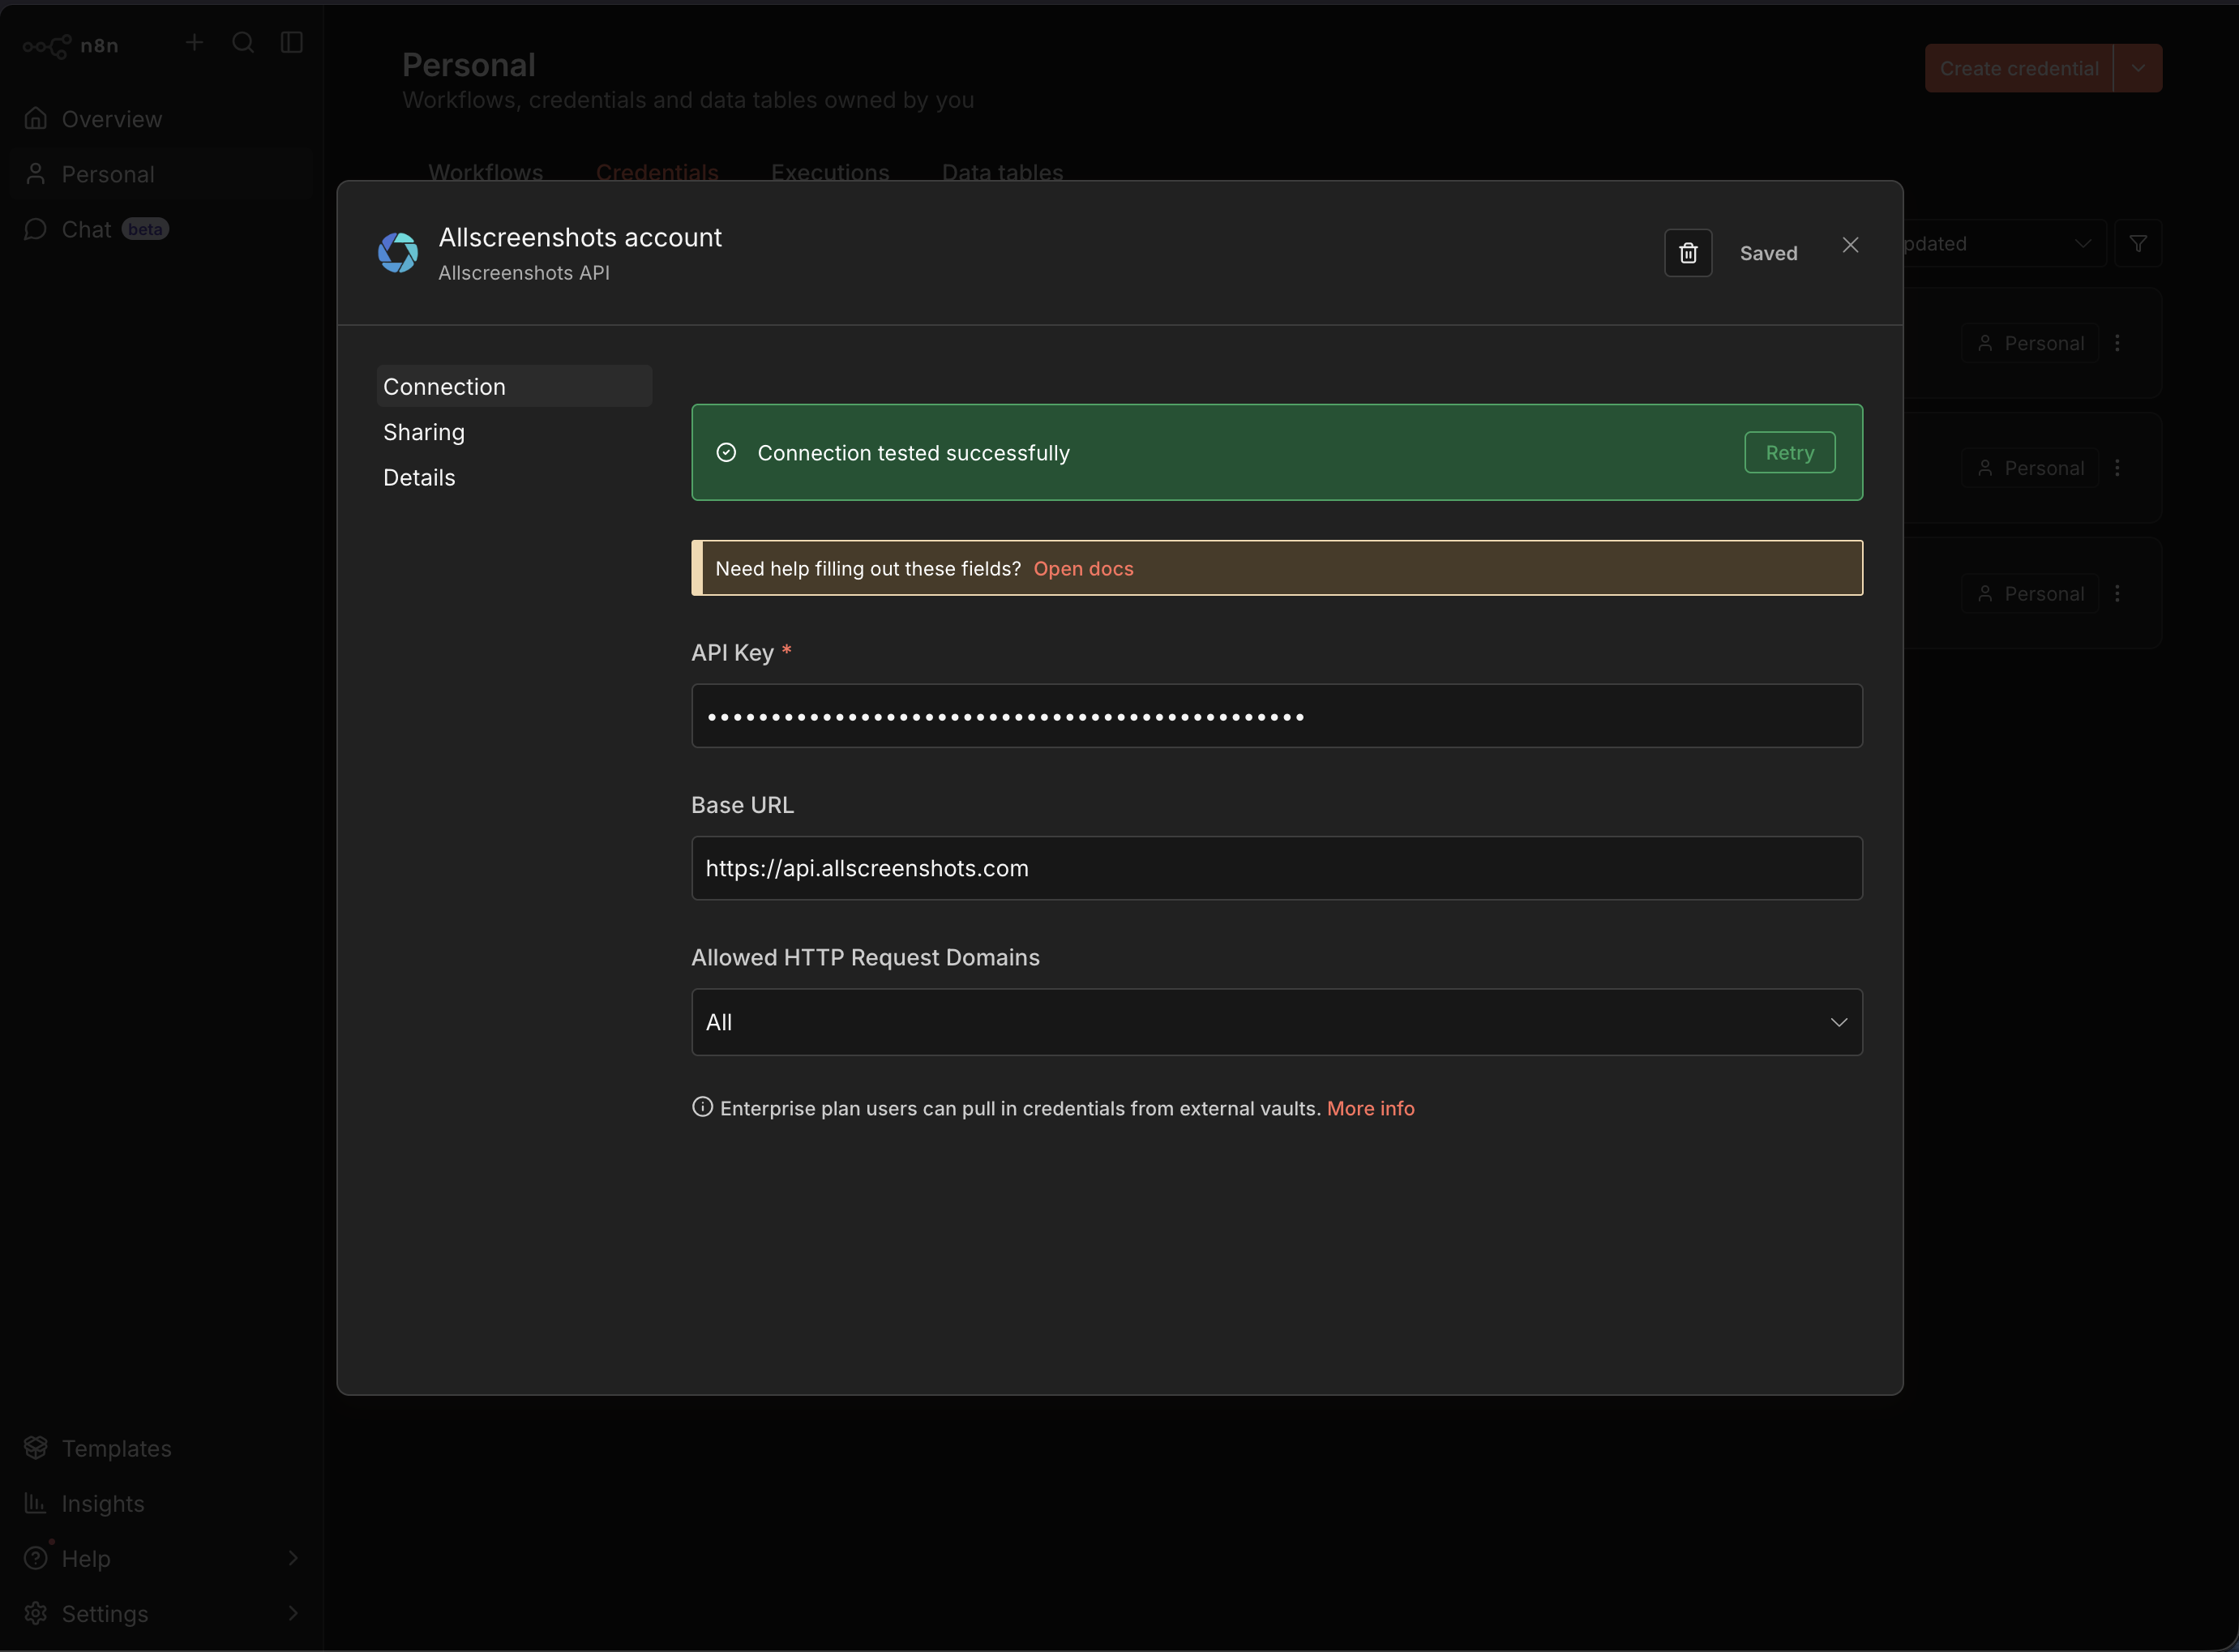Go to Overview in sidebar

coord(162,119)
